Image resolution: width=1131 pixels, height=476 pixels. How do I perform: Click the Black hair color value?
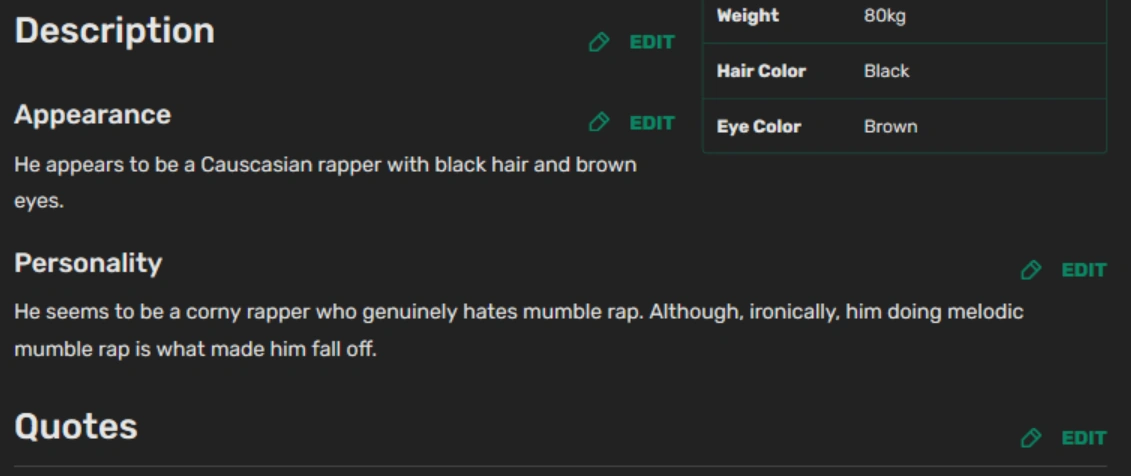pos(887,72)
